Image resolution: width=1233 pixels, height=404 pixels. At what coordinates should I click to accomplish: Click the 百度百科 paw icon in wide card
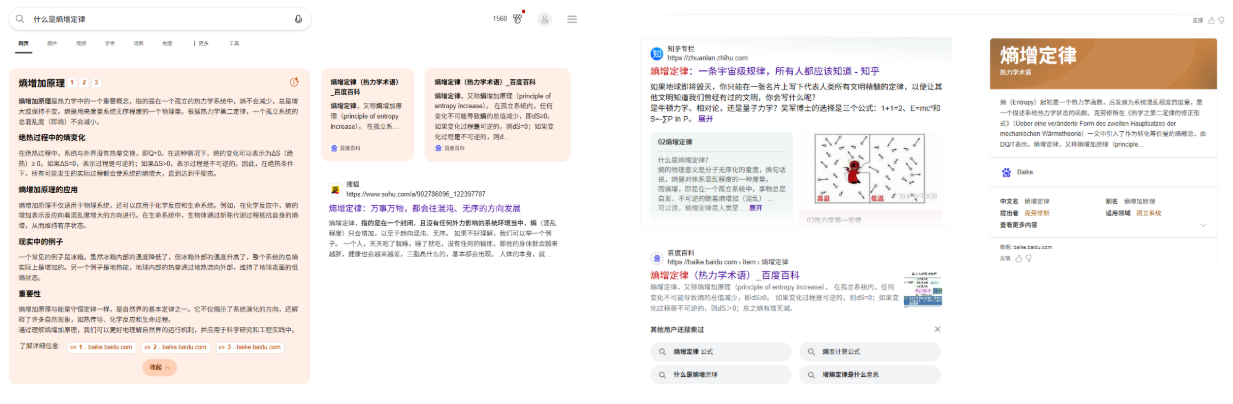pos(437,147)
